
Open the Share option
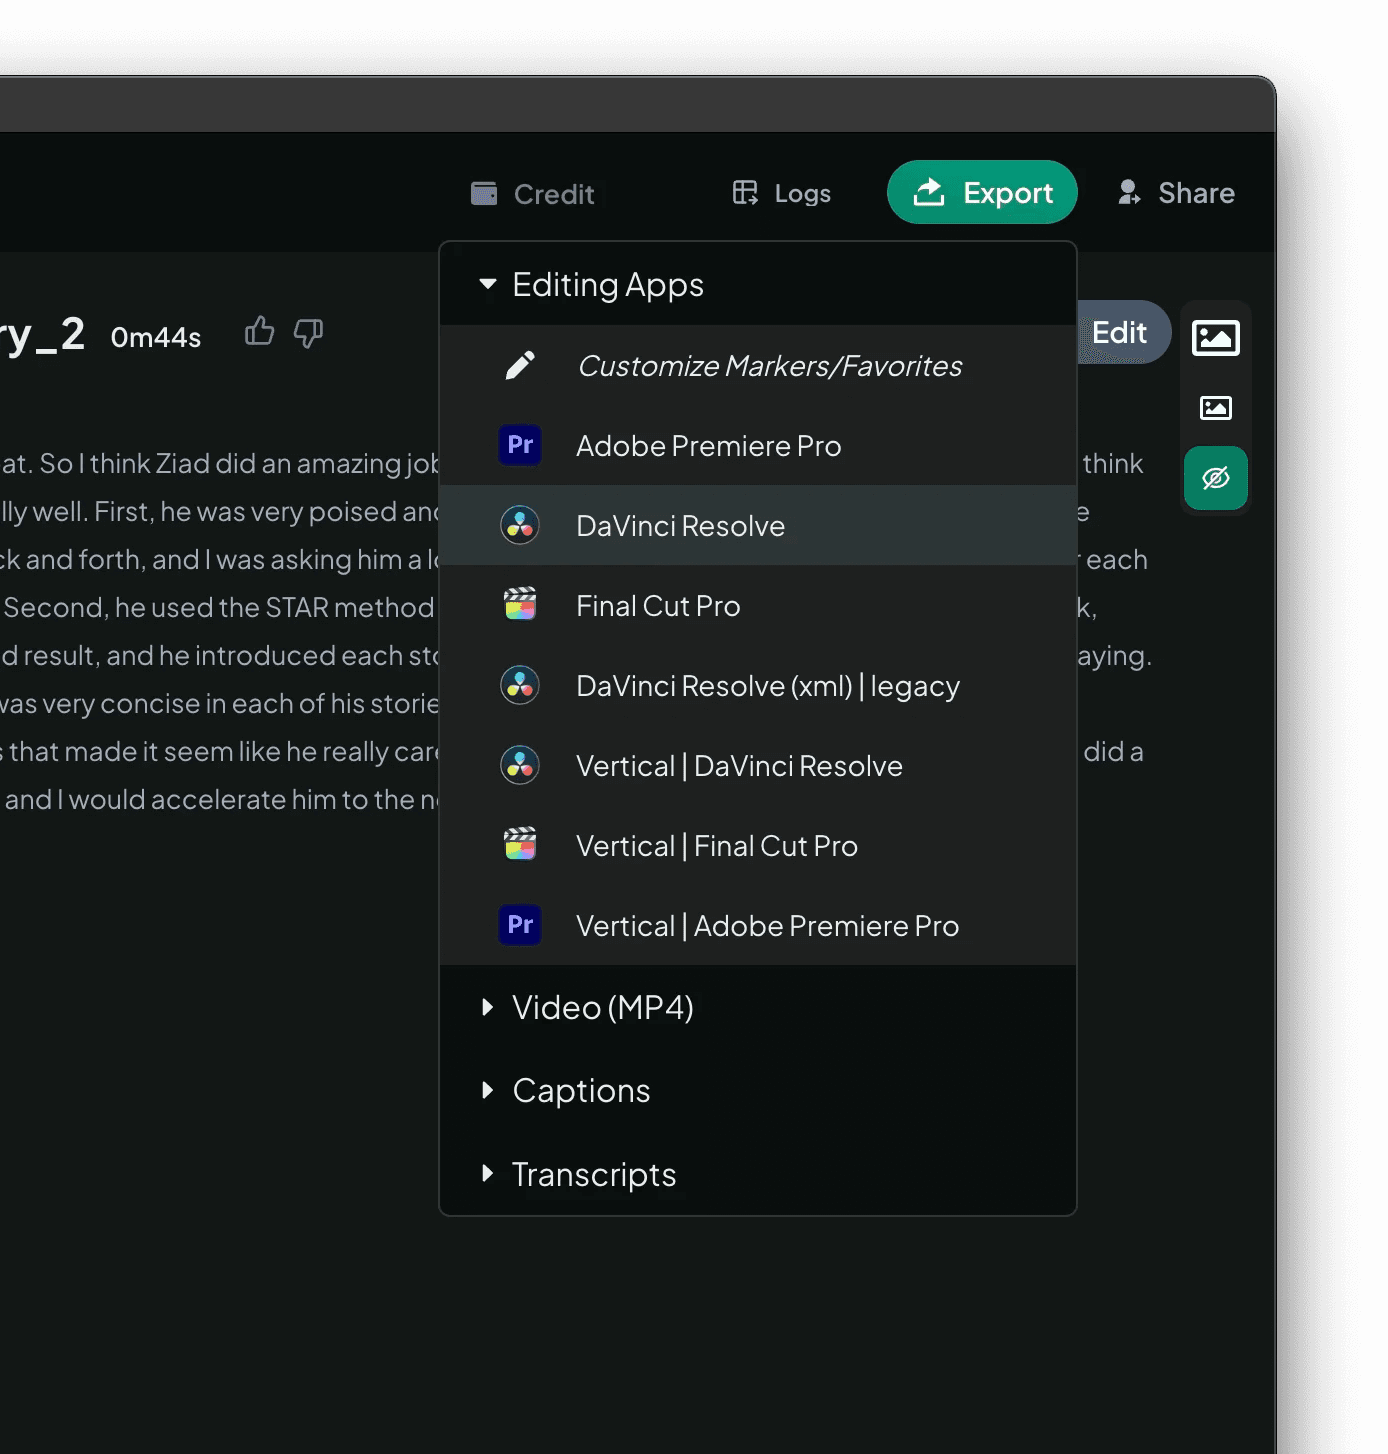click(x=1176, y=192)
